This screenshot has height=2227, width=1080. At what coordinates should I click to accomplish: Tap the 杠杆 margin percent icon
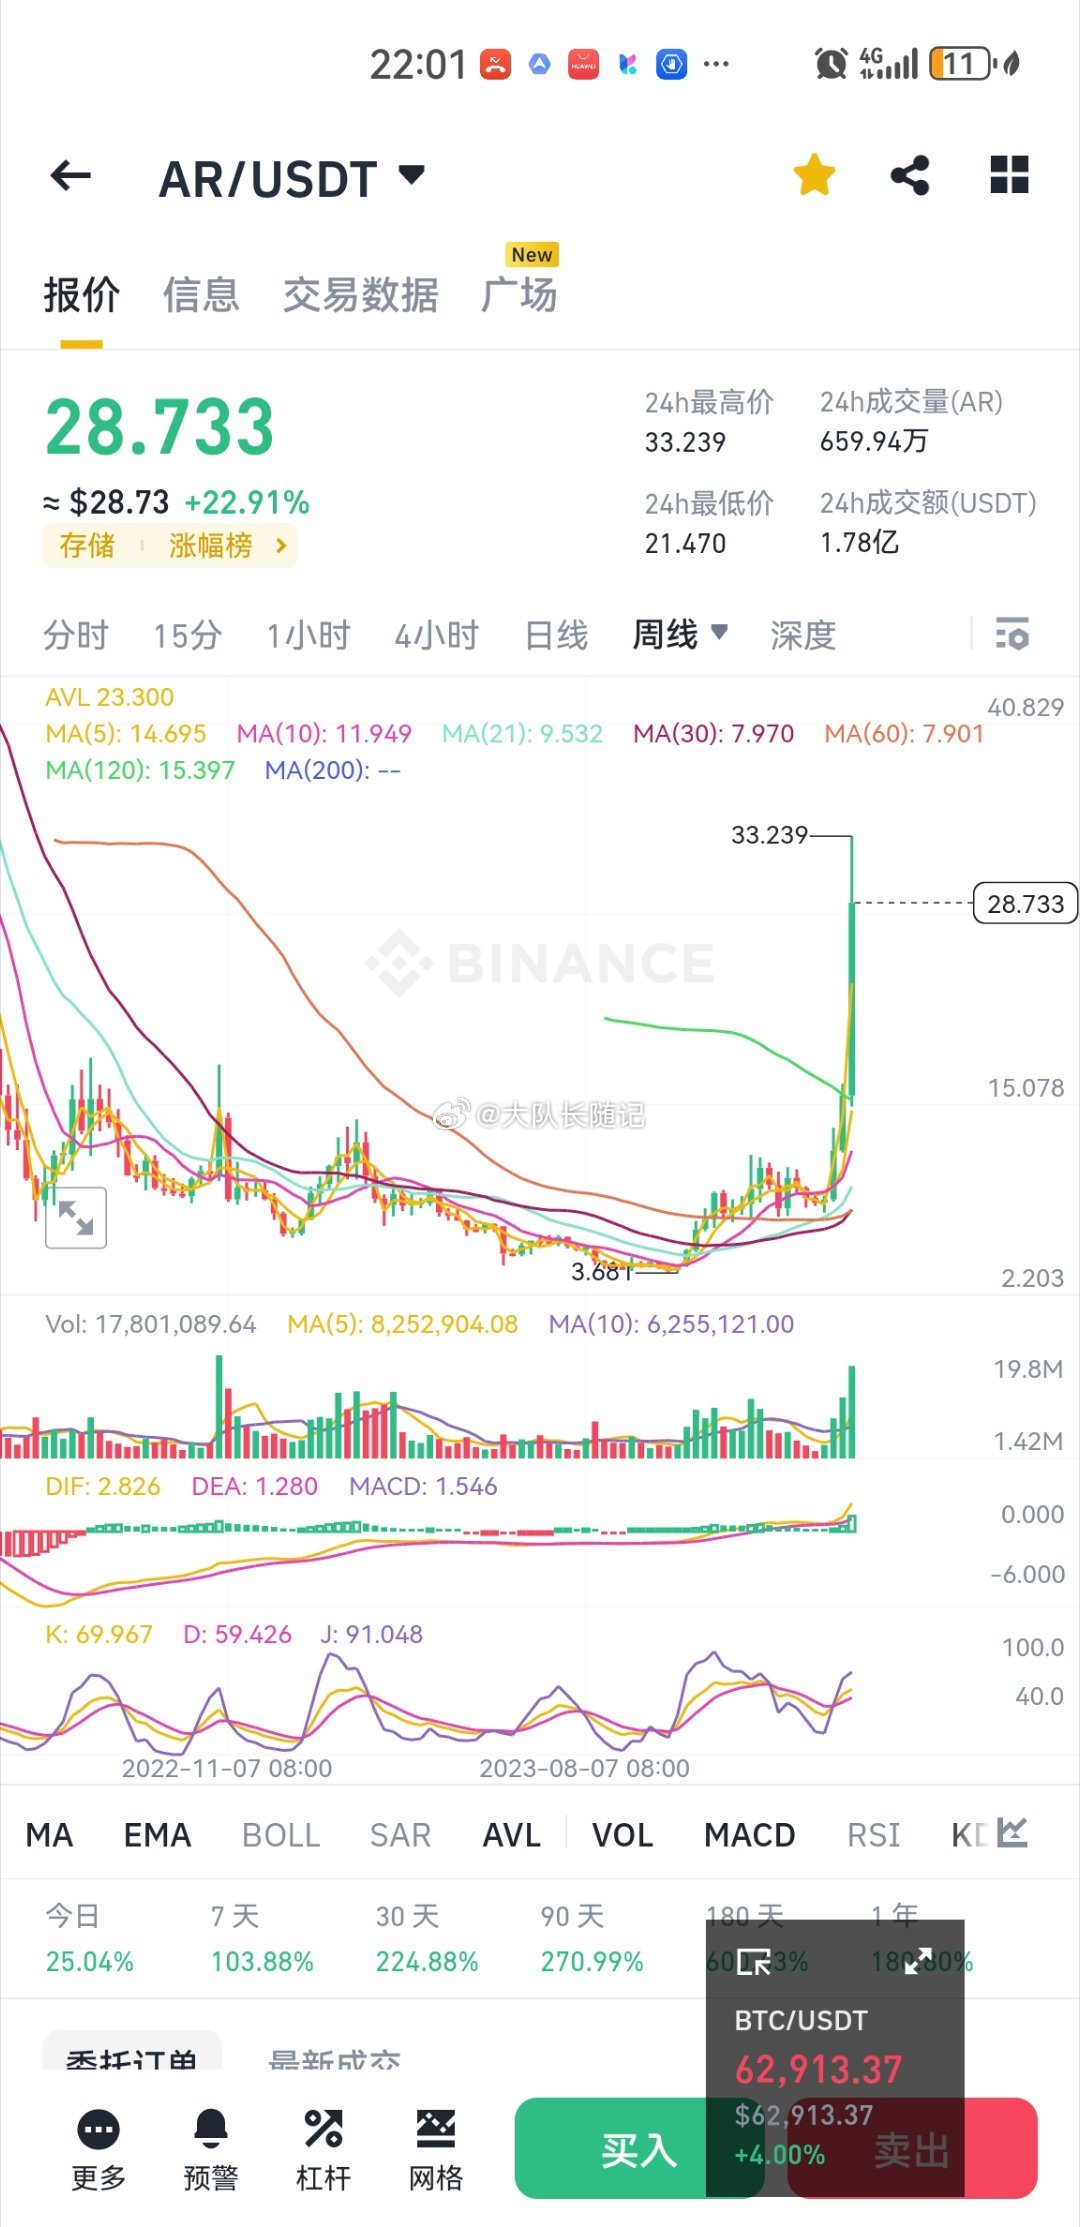323,2130
